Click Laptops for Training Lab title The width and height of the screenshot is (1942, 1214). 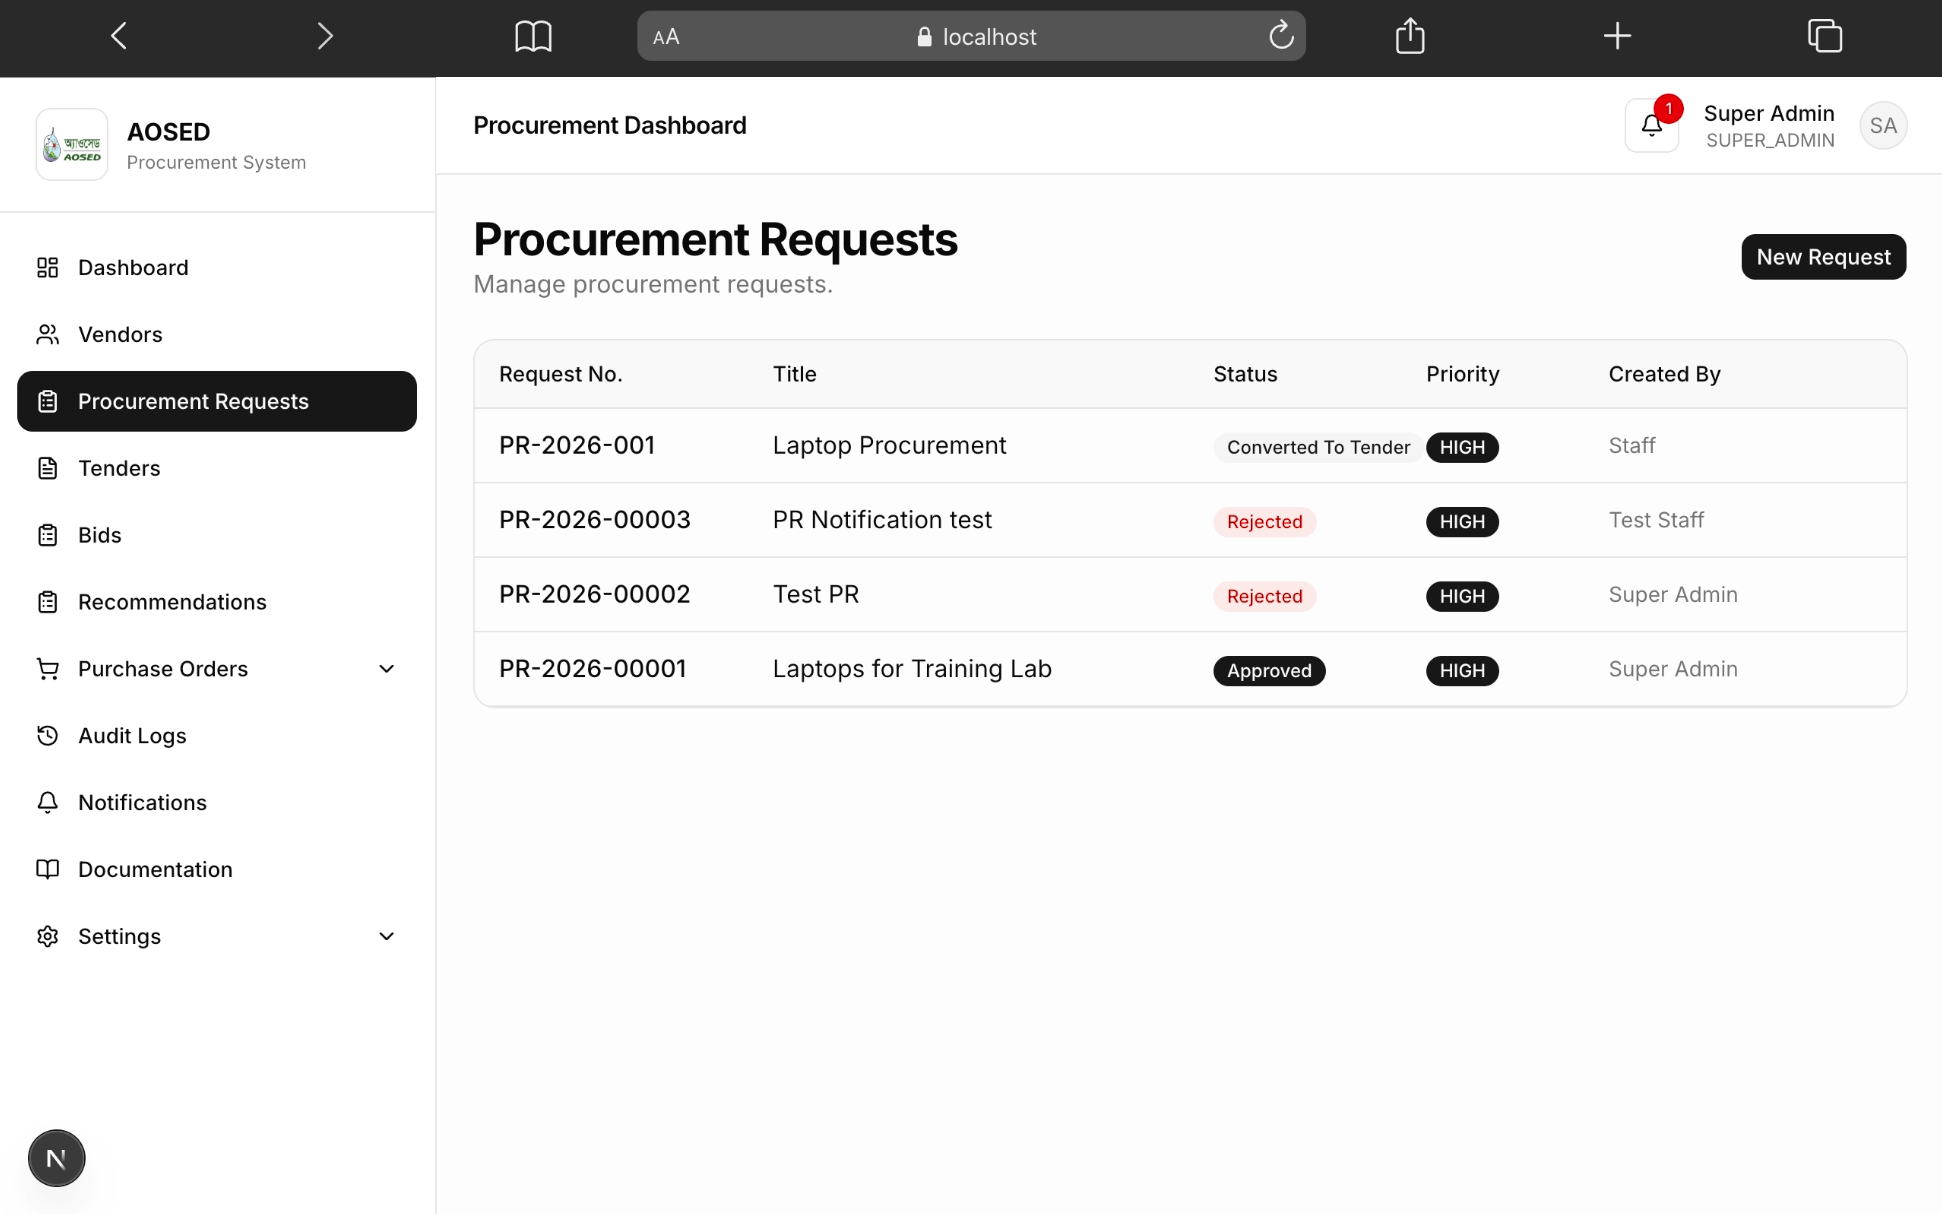tap(912, 669)
